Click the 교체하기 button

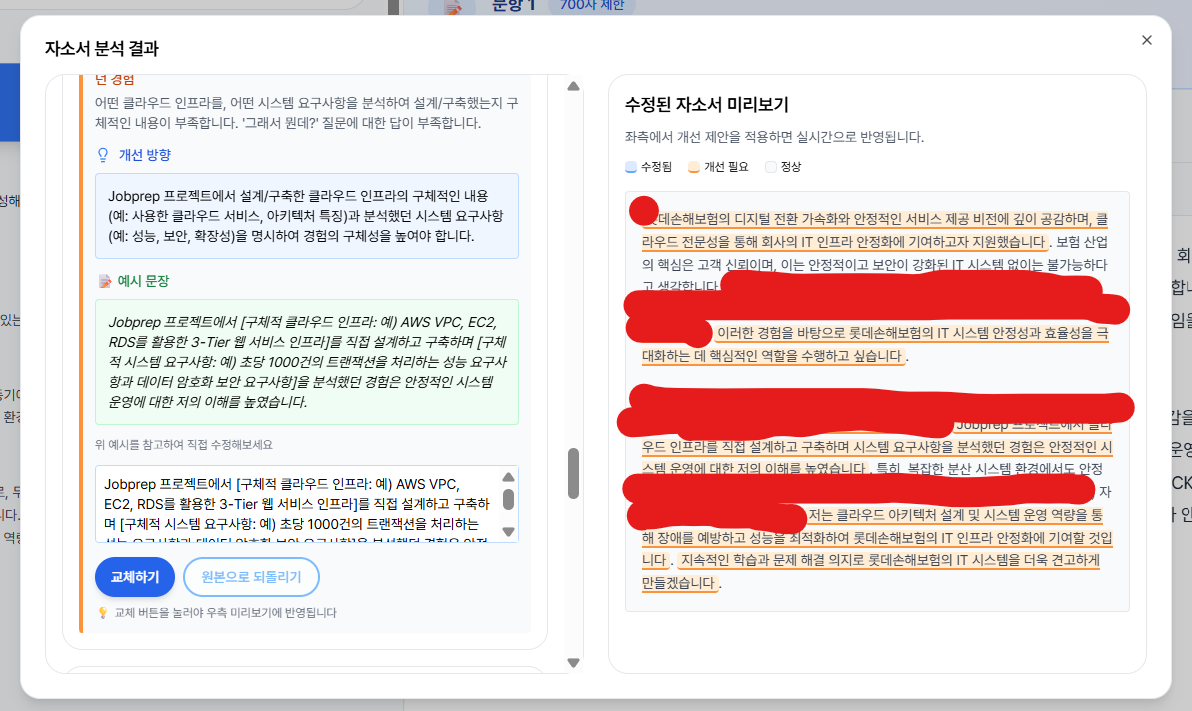(x=135, y=577)
